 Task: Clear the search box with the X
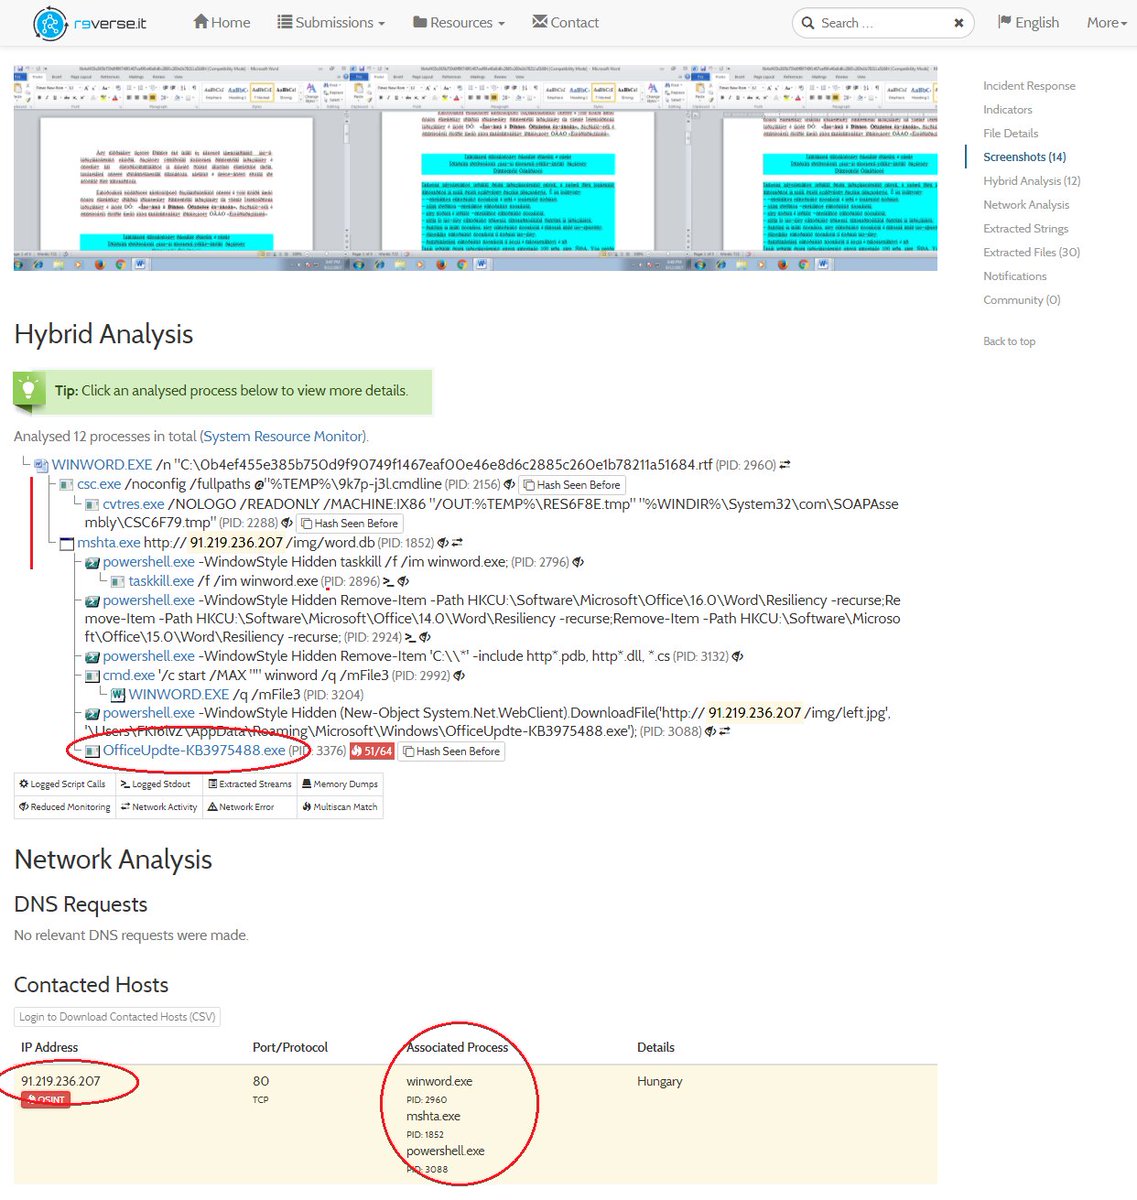tap(959, 23)
